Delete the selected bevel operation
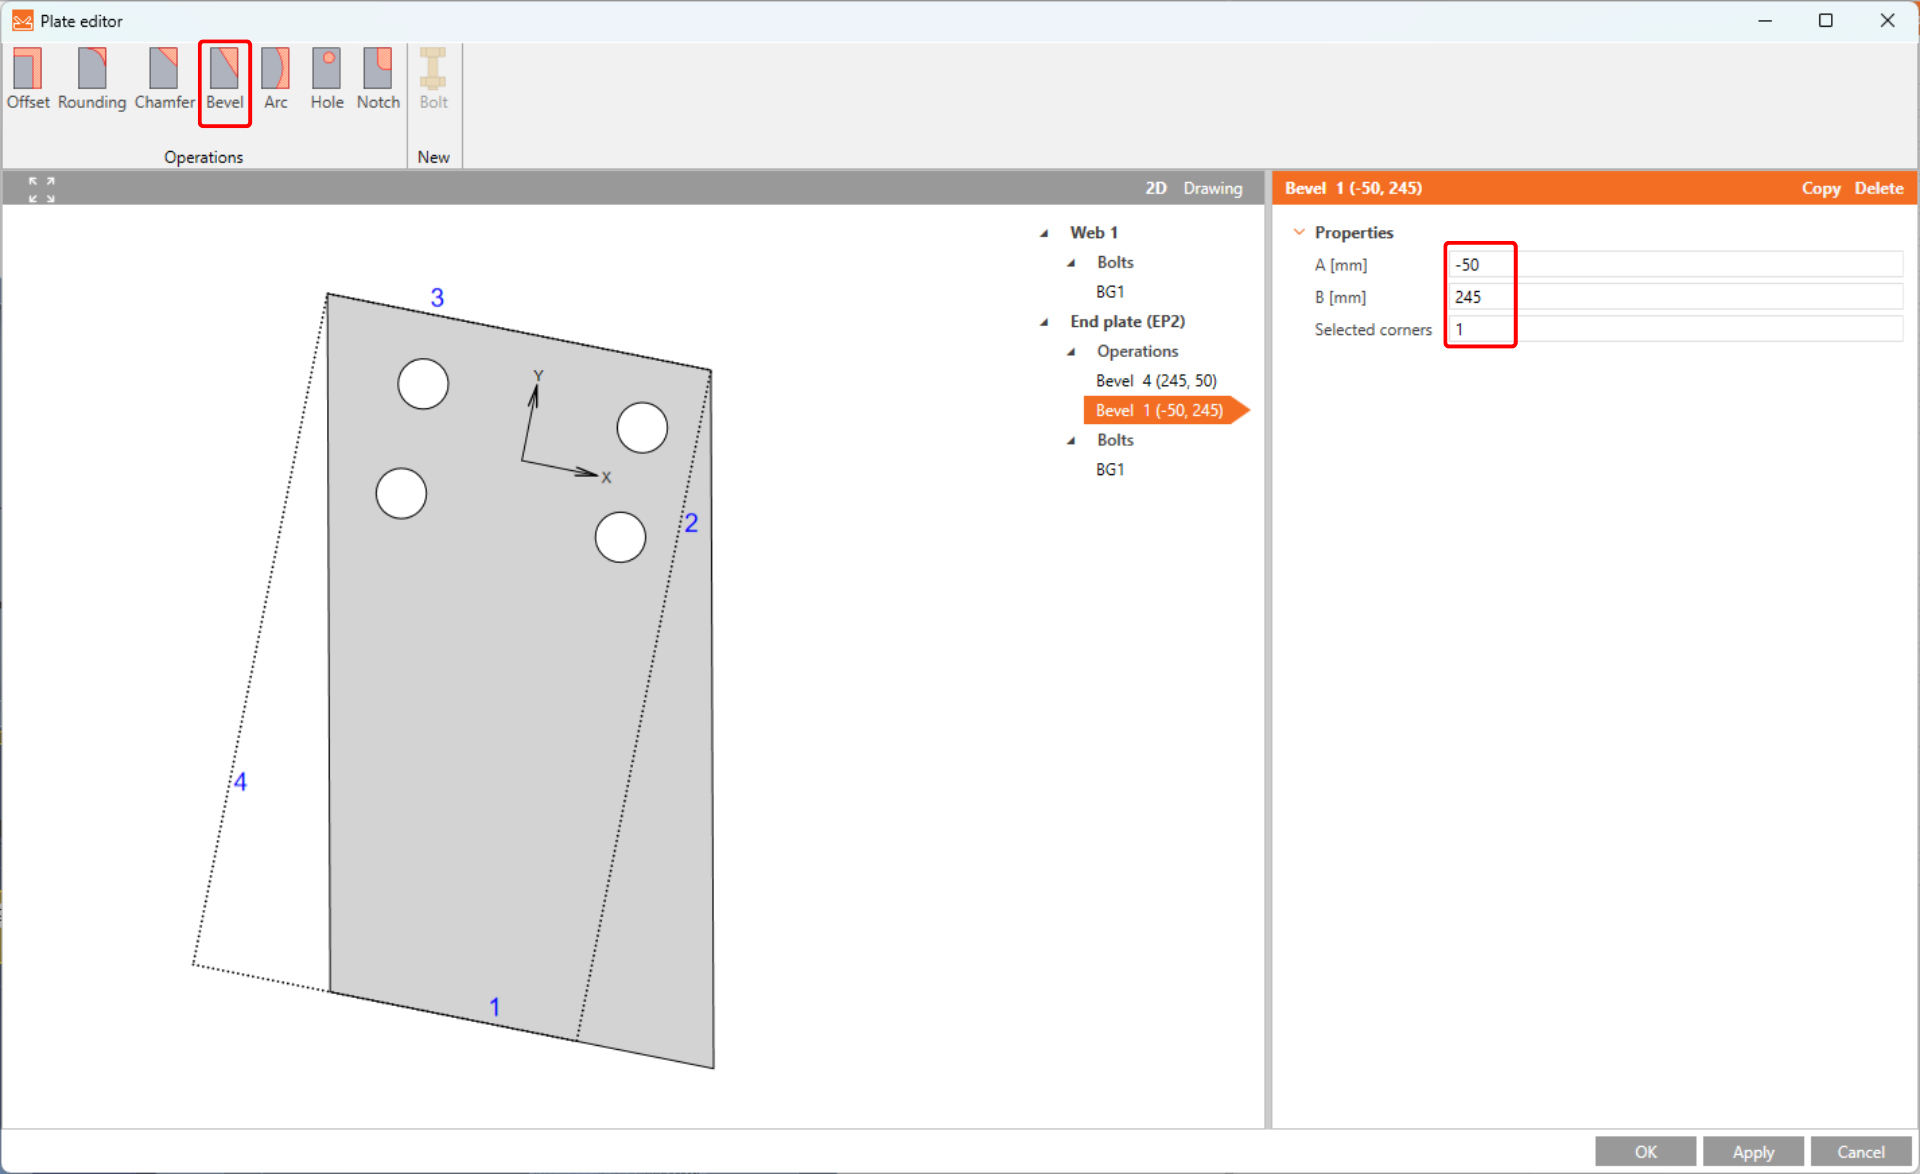 (x=1878, y=188)
